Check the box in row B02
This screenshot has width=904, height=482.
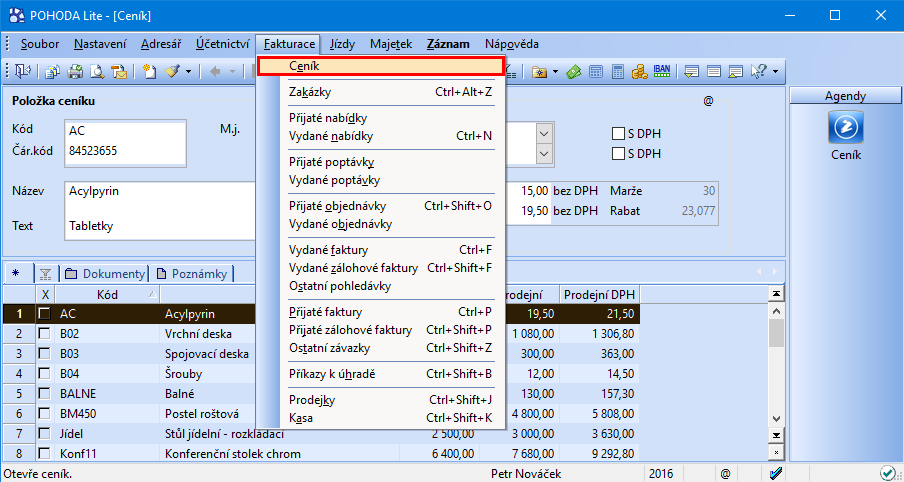coord(44,334)
